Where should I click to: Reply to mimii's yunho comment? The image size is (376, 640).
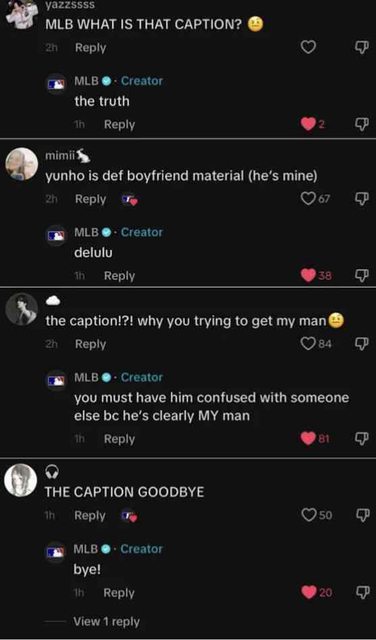tap(90, 199)
